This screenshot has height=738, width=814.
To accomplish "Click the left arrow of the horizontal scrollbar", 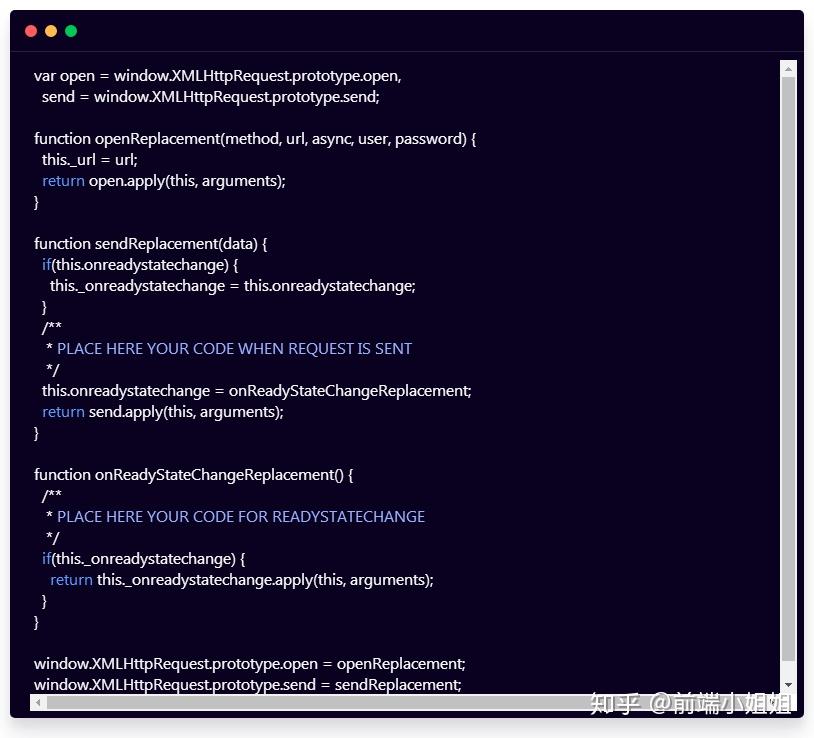I will point(37,702).
